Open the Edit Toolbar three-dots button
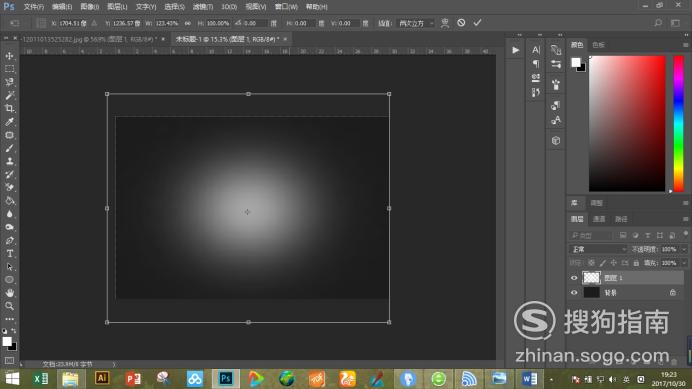692x389 pixels. click(9, 319)
